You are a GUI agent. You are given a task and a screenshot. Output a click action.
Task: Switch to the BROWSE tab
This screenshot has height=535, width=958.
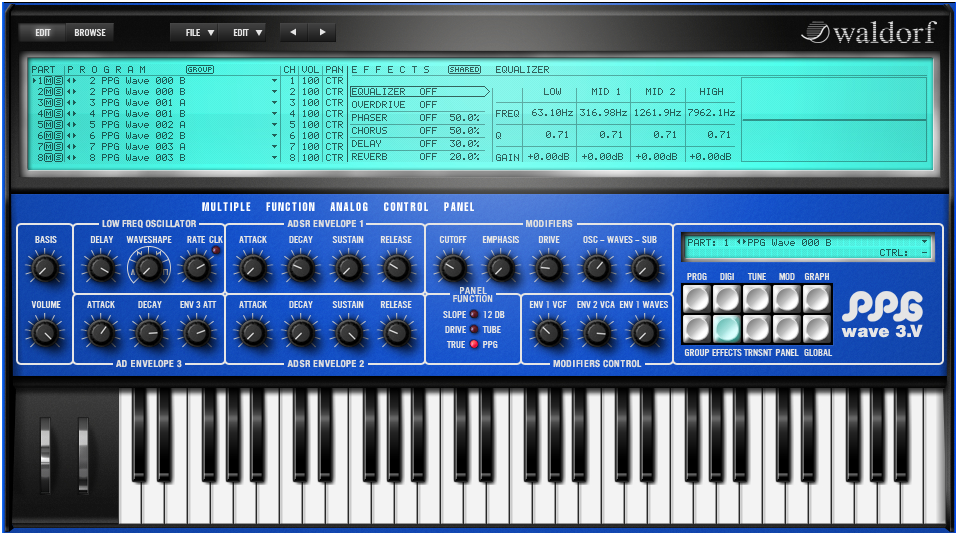[90, 32]
